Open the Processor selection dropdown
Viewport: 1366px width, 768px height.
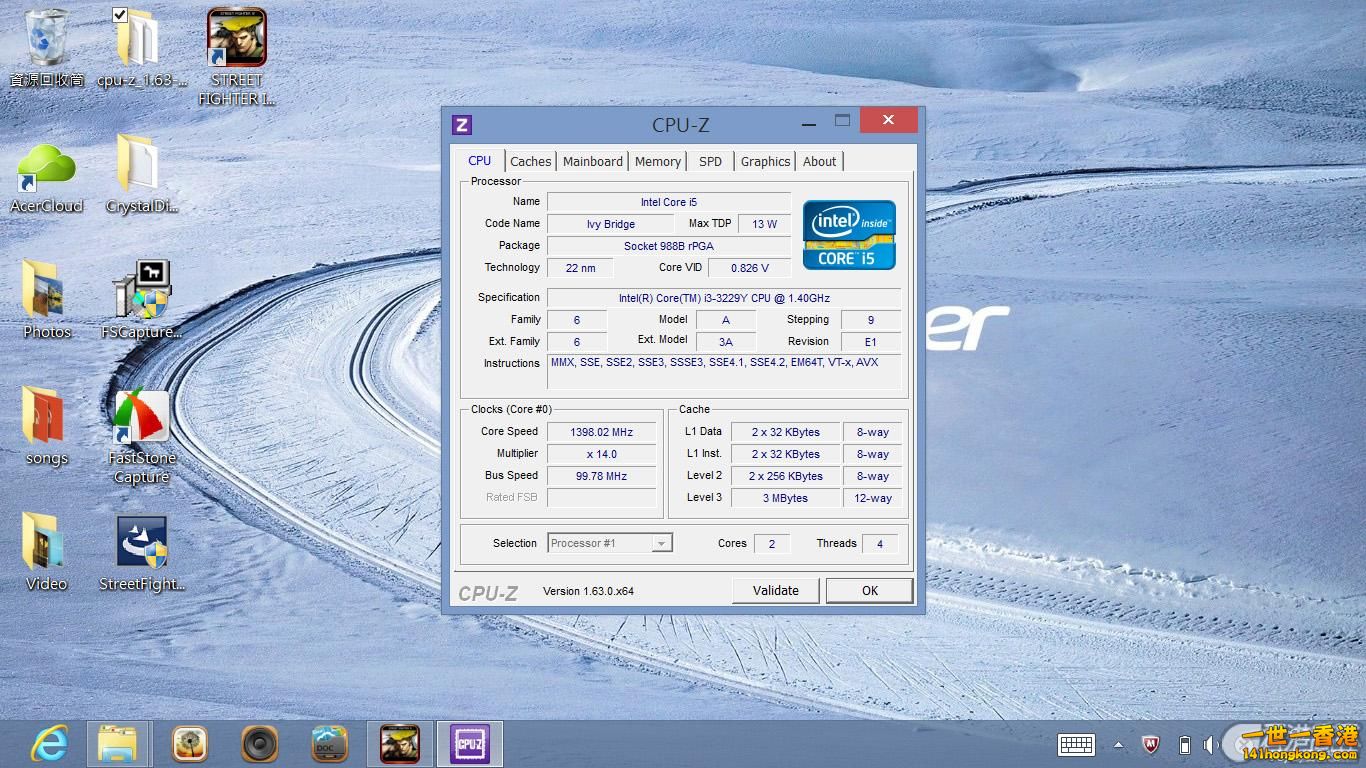coord(660,543)
